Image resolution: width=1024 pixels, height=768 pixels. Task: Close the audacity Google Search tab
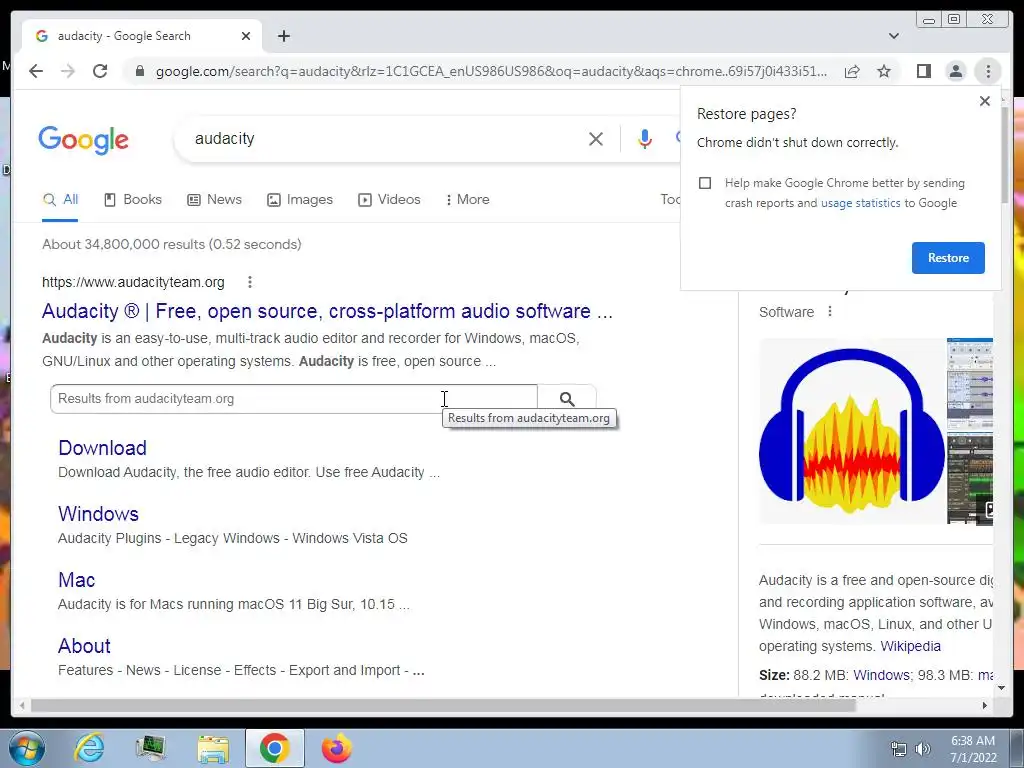246,36
